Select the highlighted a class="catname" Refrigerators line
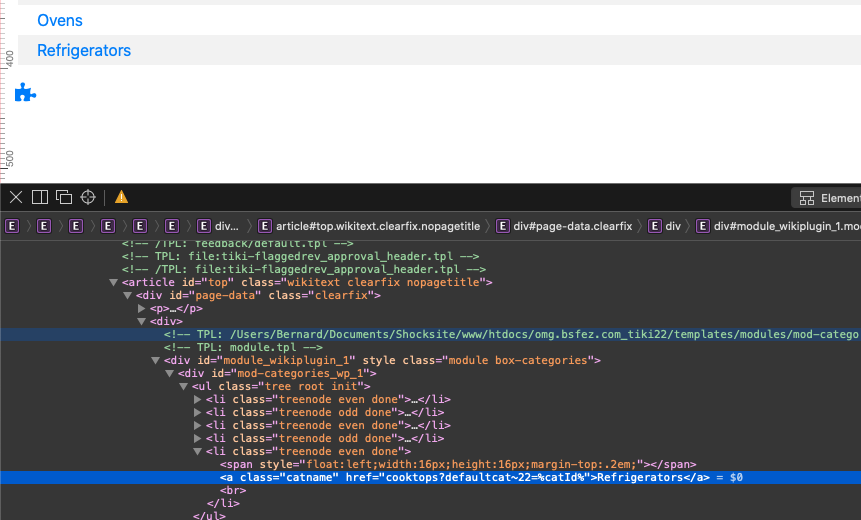This screenshot has width=861, height=520. [x=430, y=478]
